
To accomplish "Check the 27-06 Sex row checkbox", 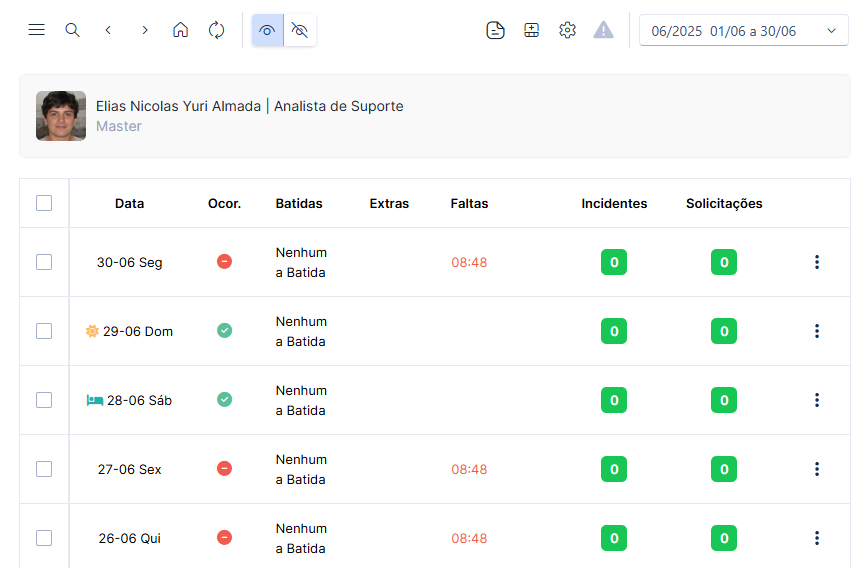I will point(44,469).
